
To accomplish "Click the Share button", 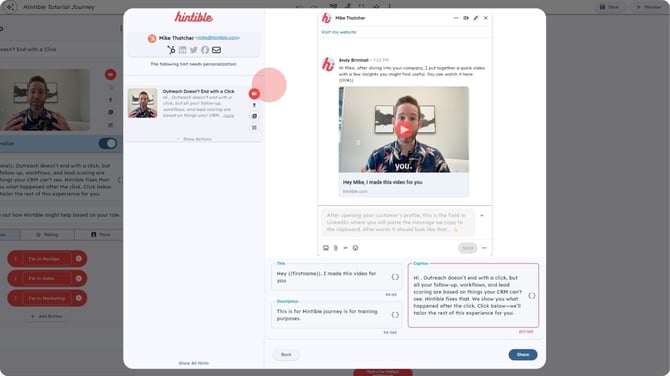I will [x=523, y=355].
